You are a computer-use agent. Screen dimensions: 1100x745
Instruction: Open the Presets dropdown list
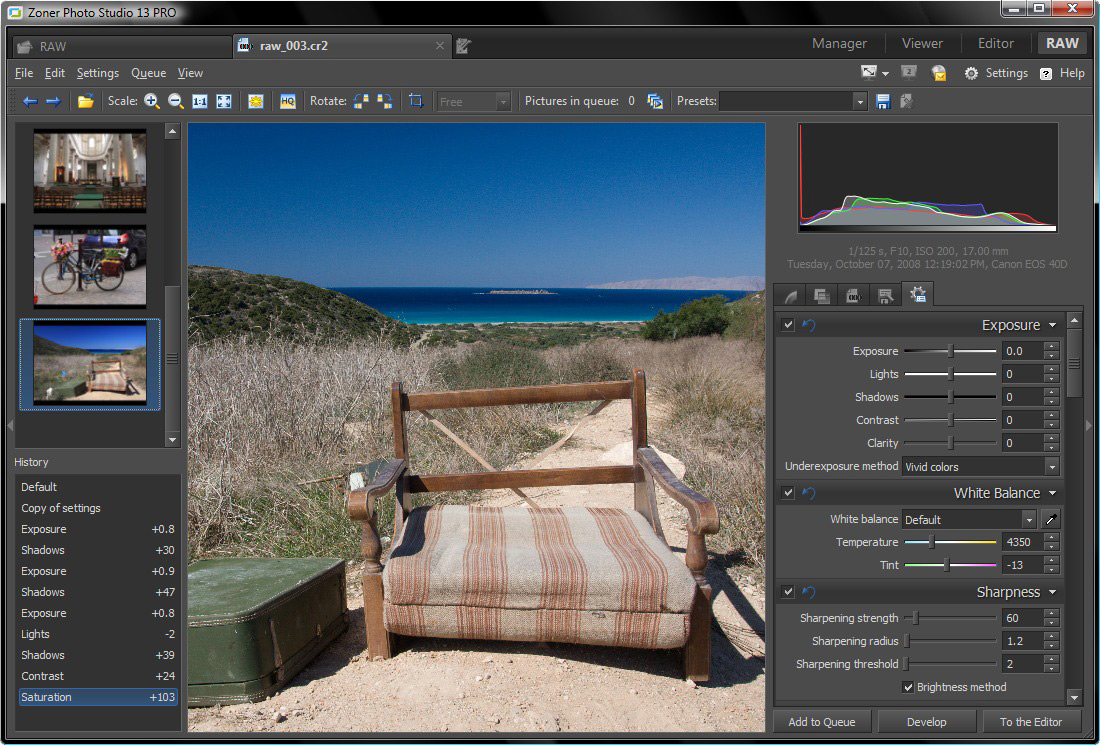tap(858, 100)
